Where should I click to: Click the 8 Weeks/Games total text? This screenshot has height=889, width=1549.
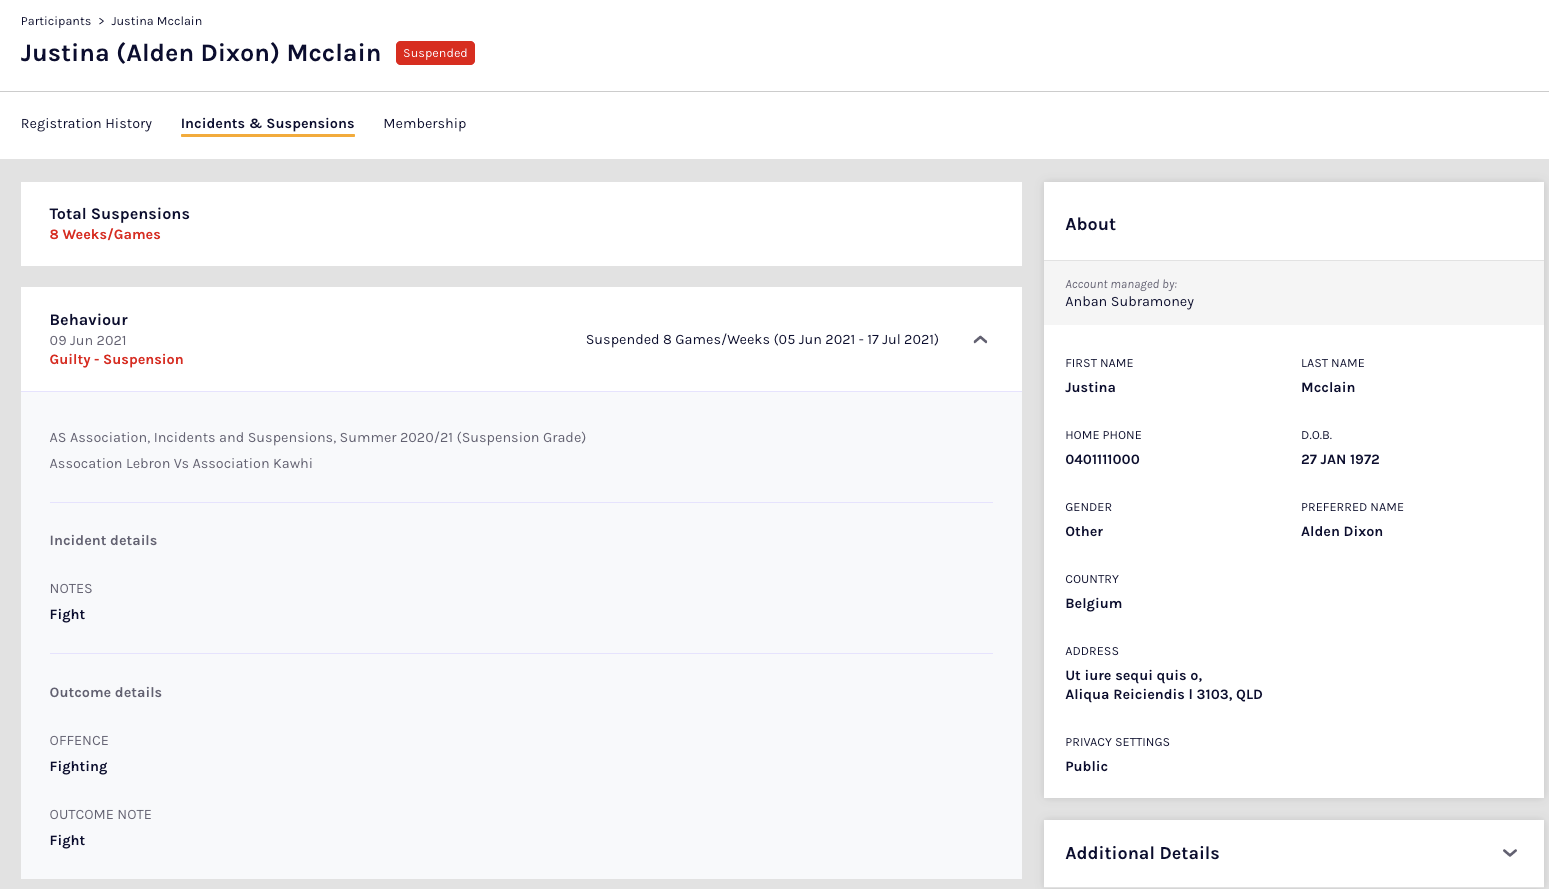[x=105, y=235]
